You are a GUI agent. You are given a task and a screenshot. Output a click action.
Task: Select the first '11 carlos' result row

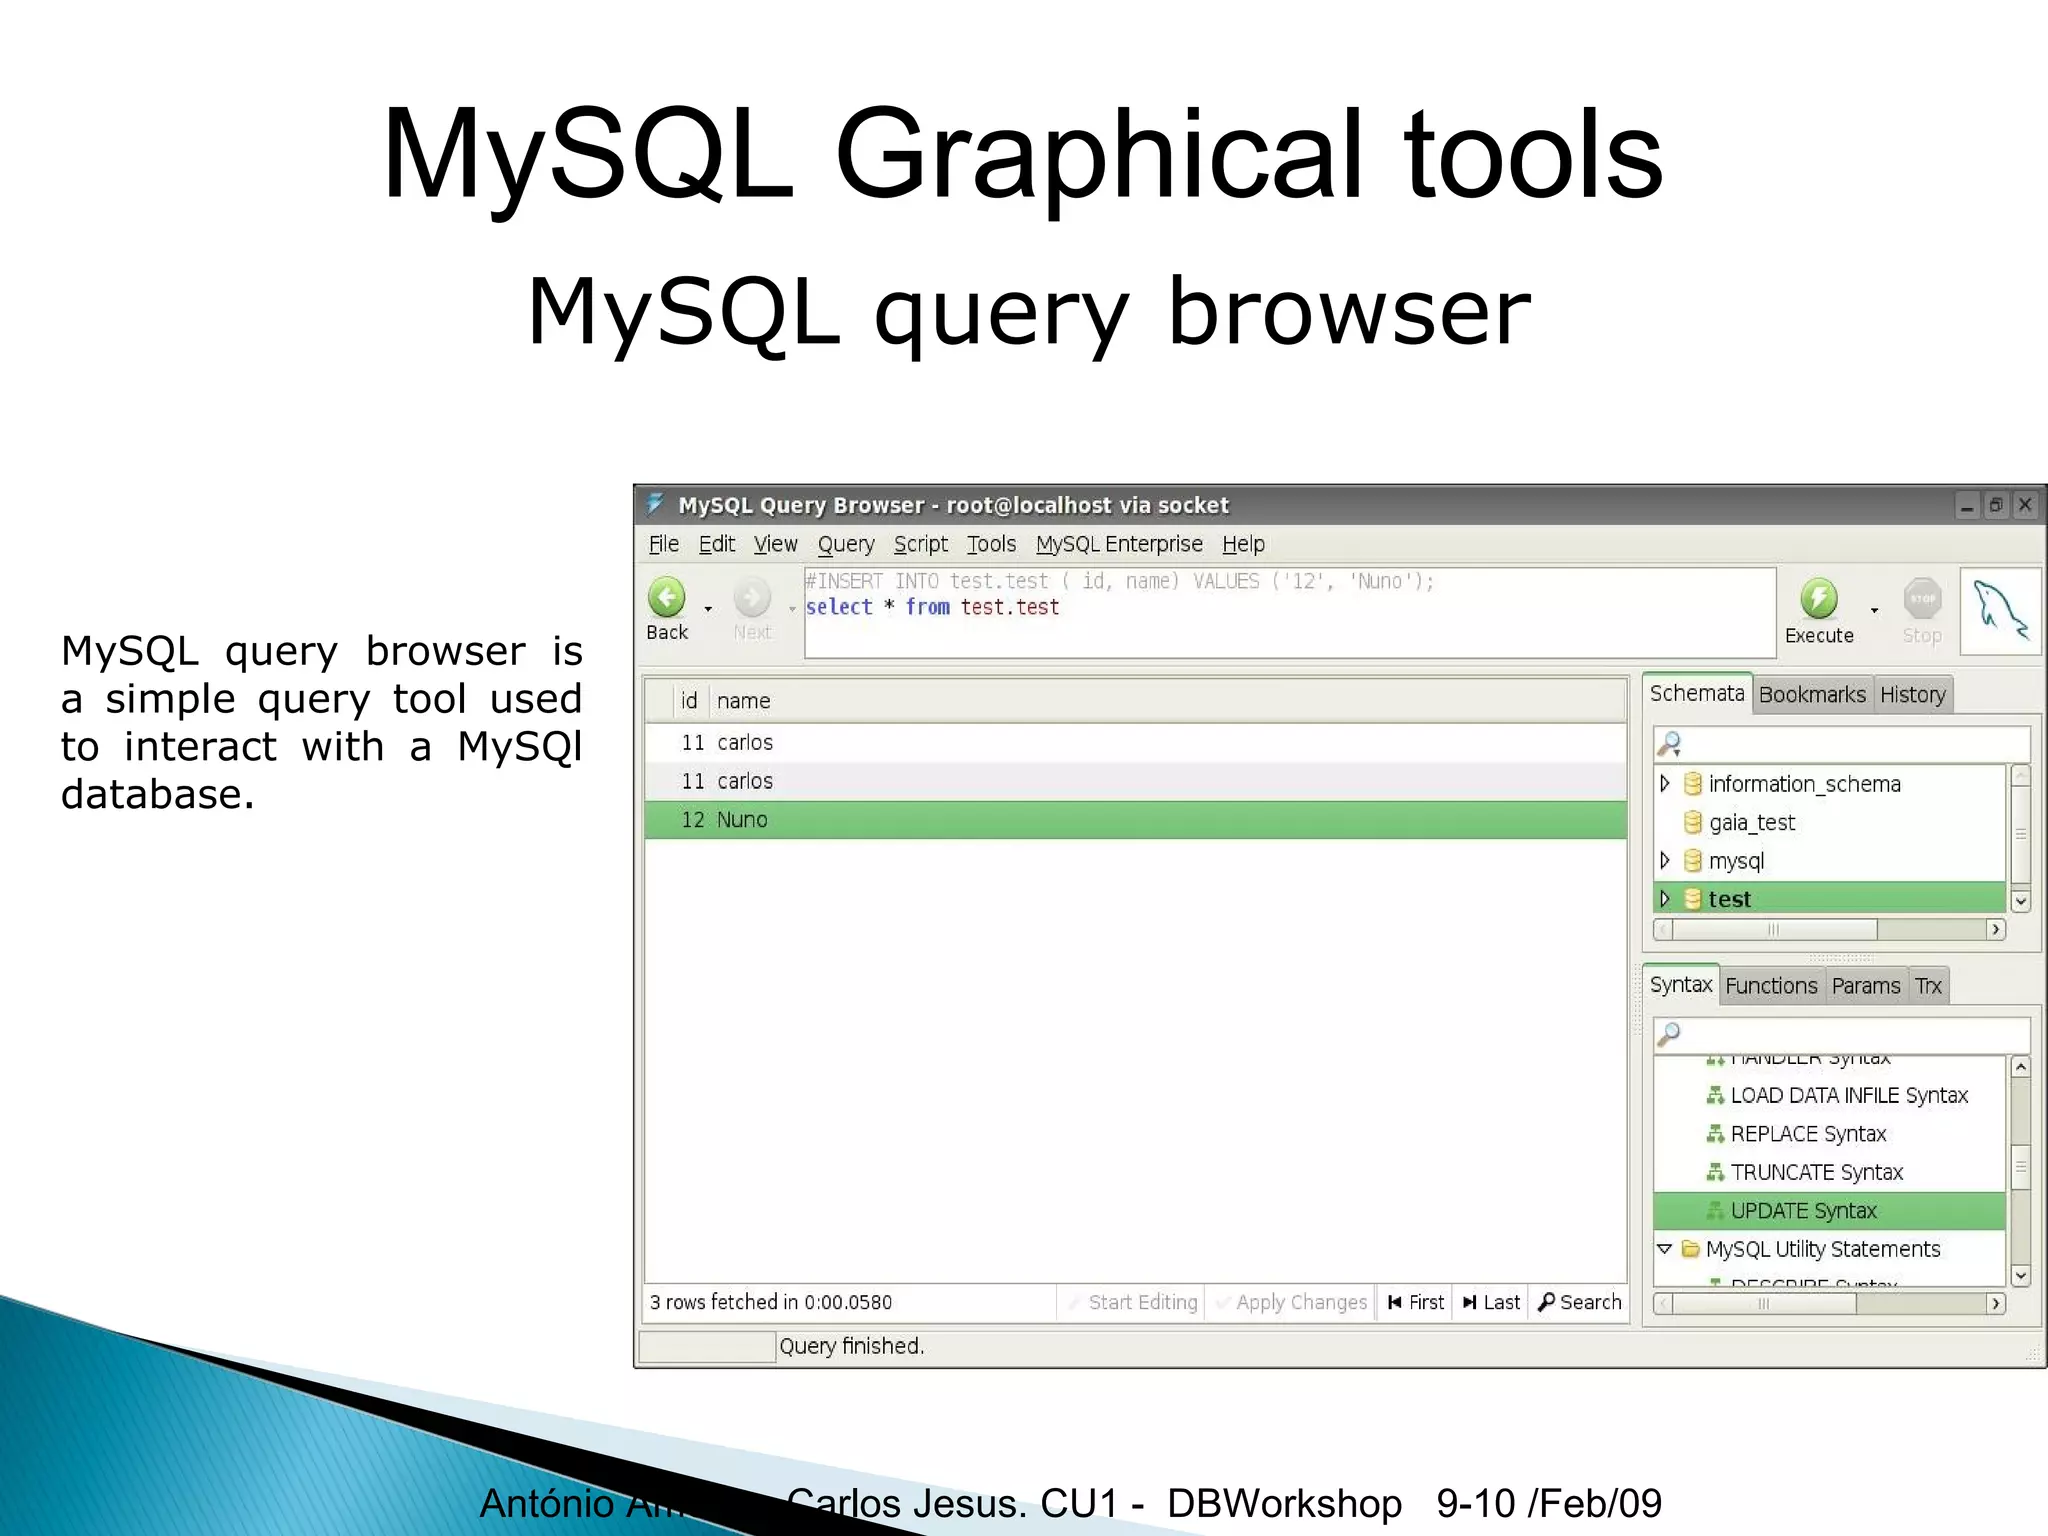[x=1136, y=742]
